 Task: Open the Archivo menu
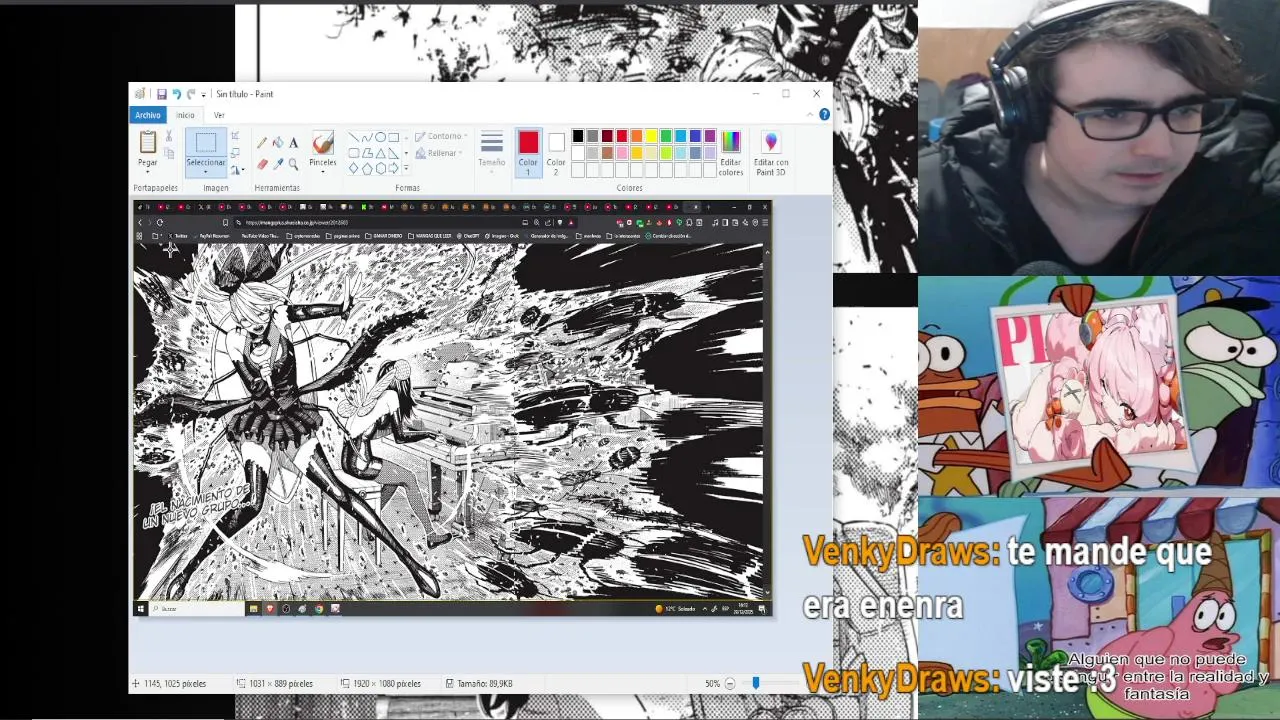click(148, 115)
